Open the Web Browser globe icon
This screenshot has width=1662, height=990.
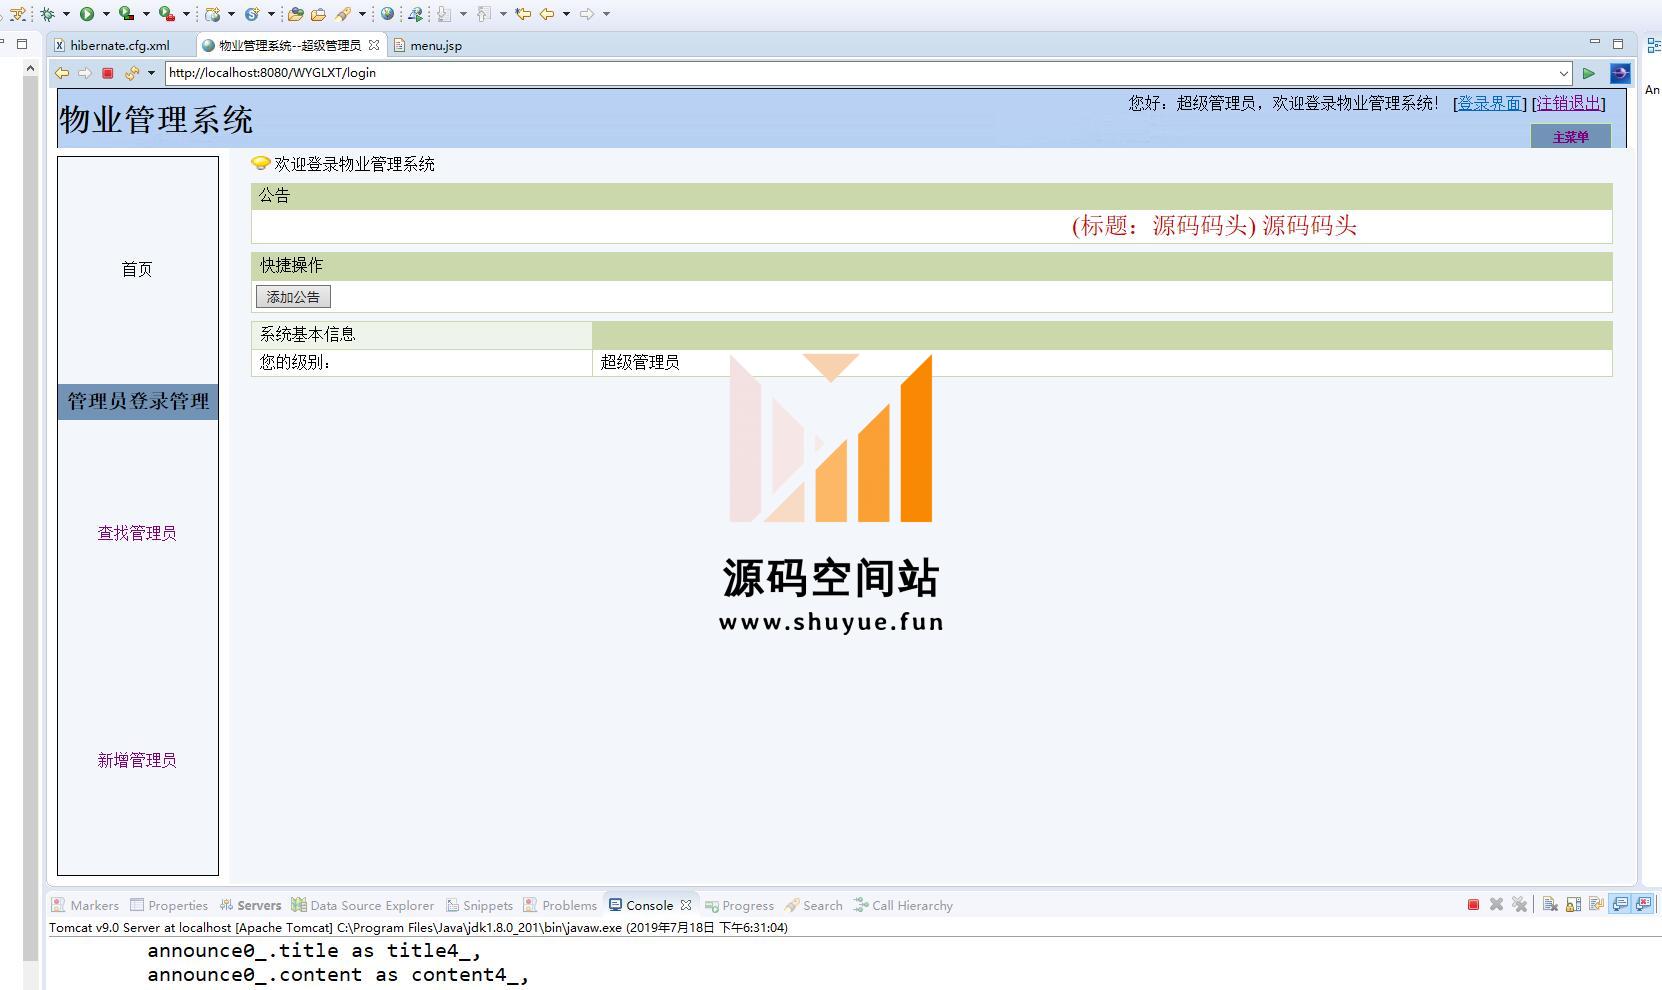(x=387, y=14)
